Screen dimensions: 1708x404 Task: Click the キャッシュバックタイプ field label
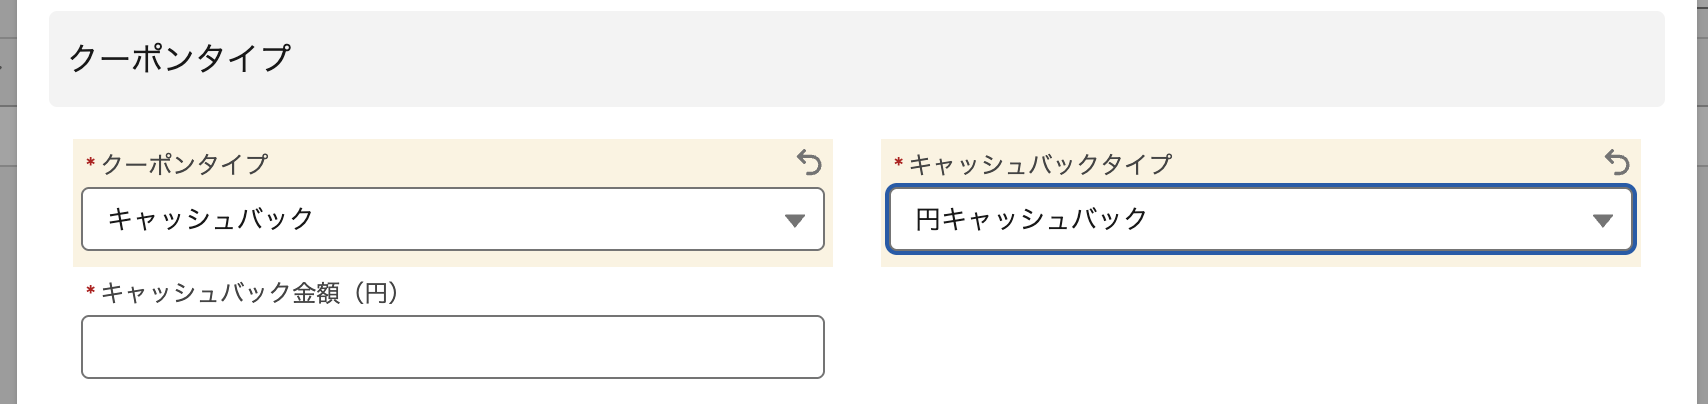(1040, 164)
